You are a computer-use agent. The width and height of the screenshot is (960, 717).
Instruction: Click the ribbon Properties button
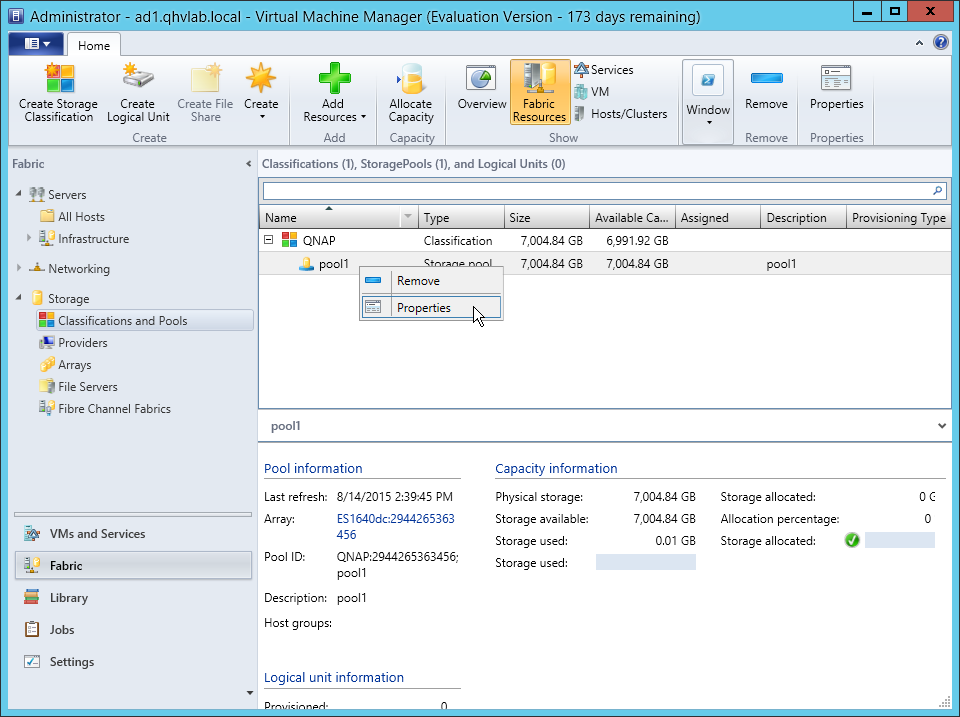pyautogui.click(x=836, y=89)
